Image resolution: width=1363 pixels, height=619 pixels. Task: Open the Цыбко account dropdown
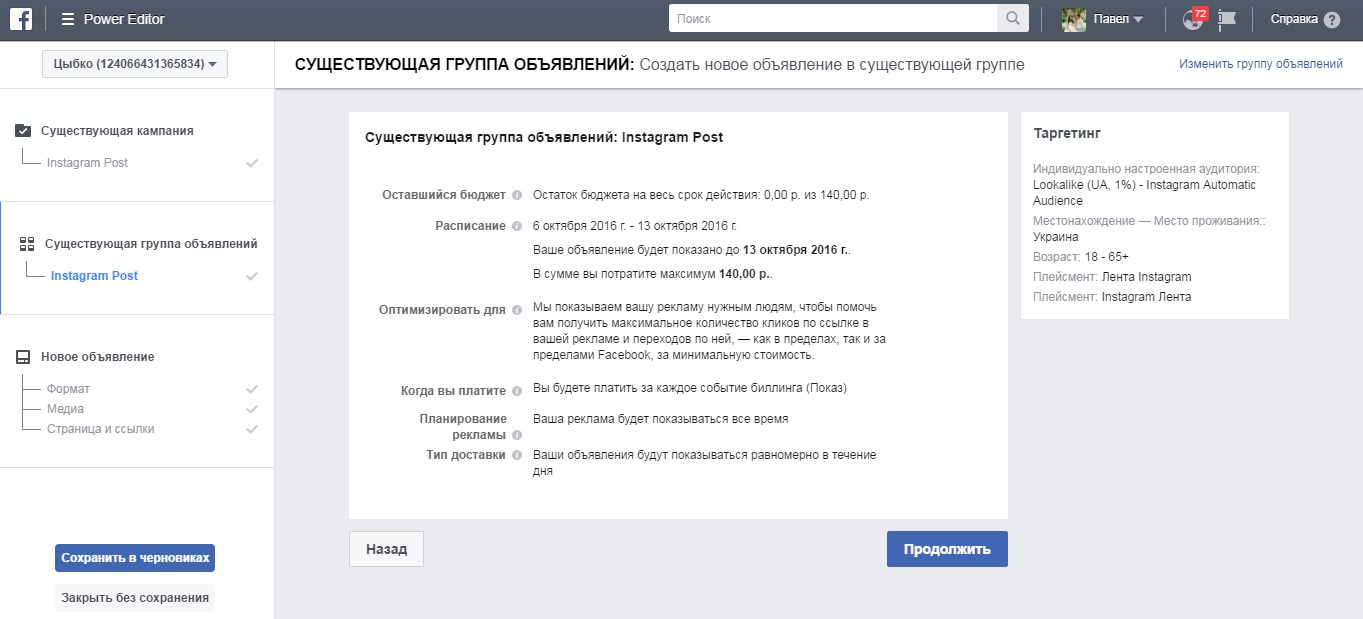[135, 64]
